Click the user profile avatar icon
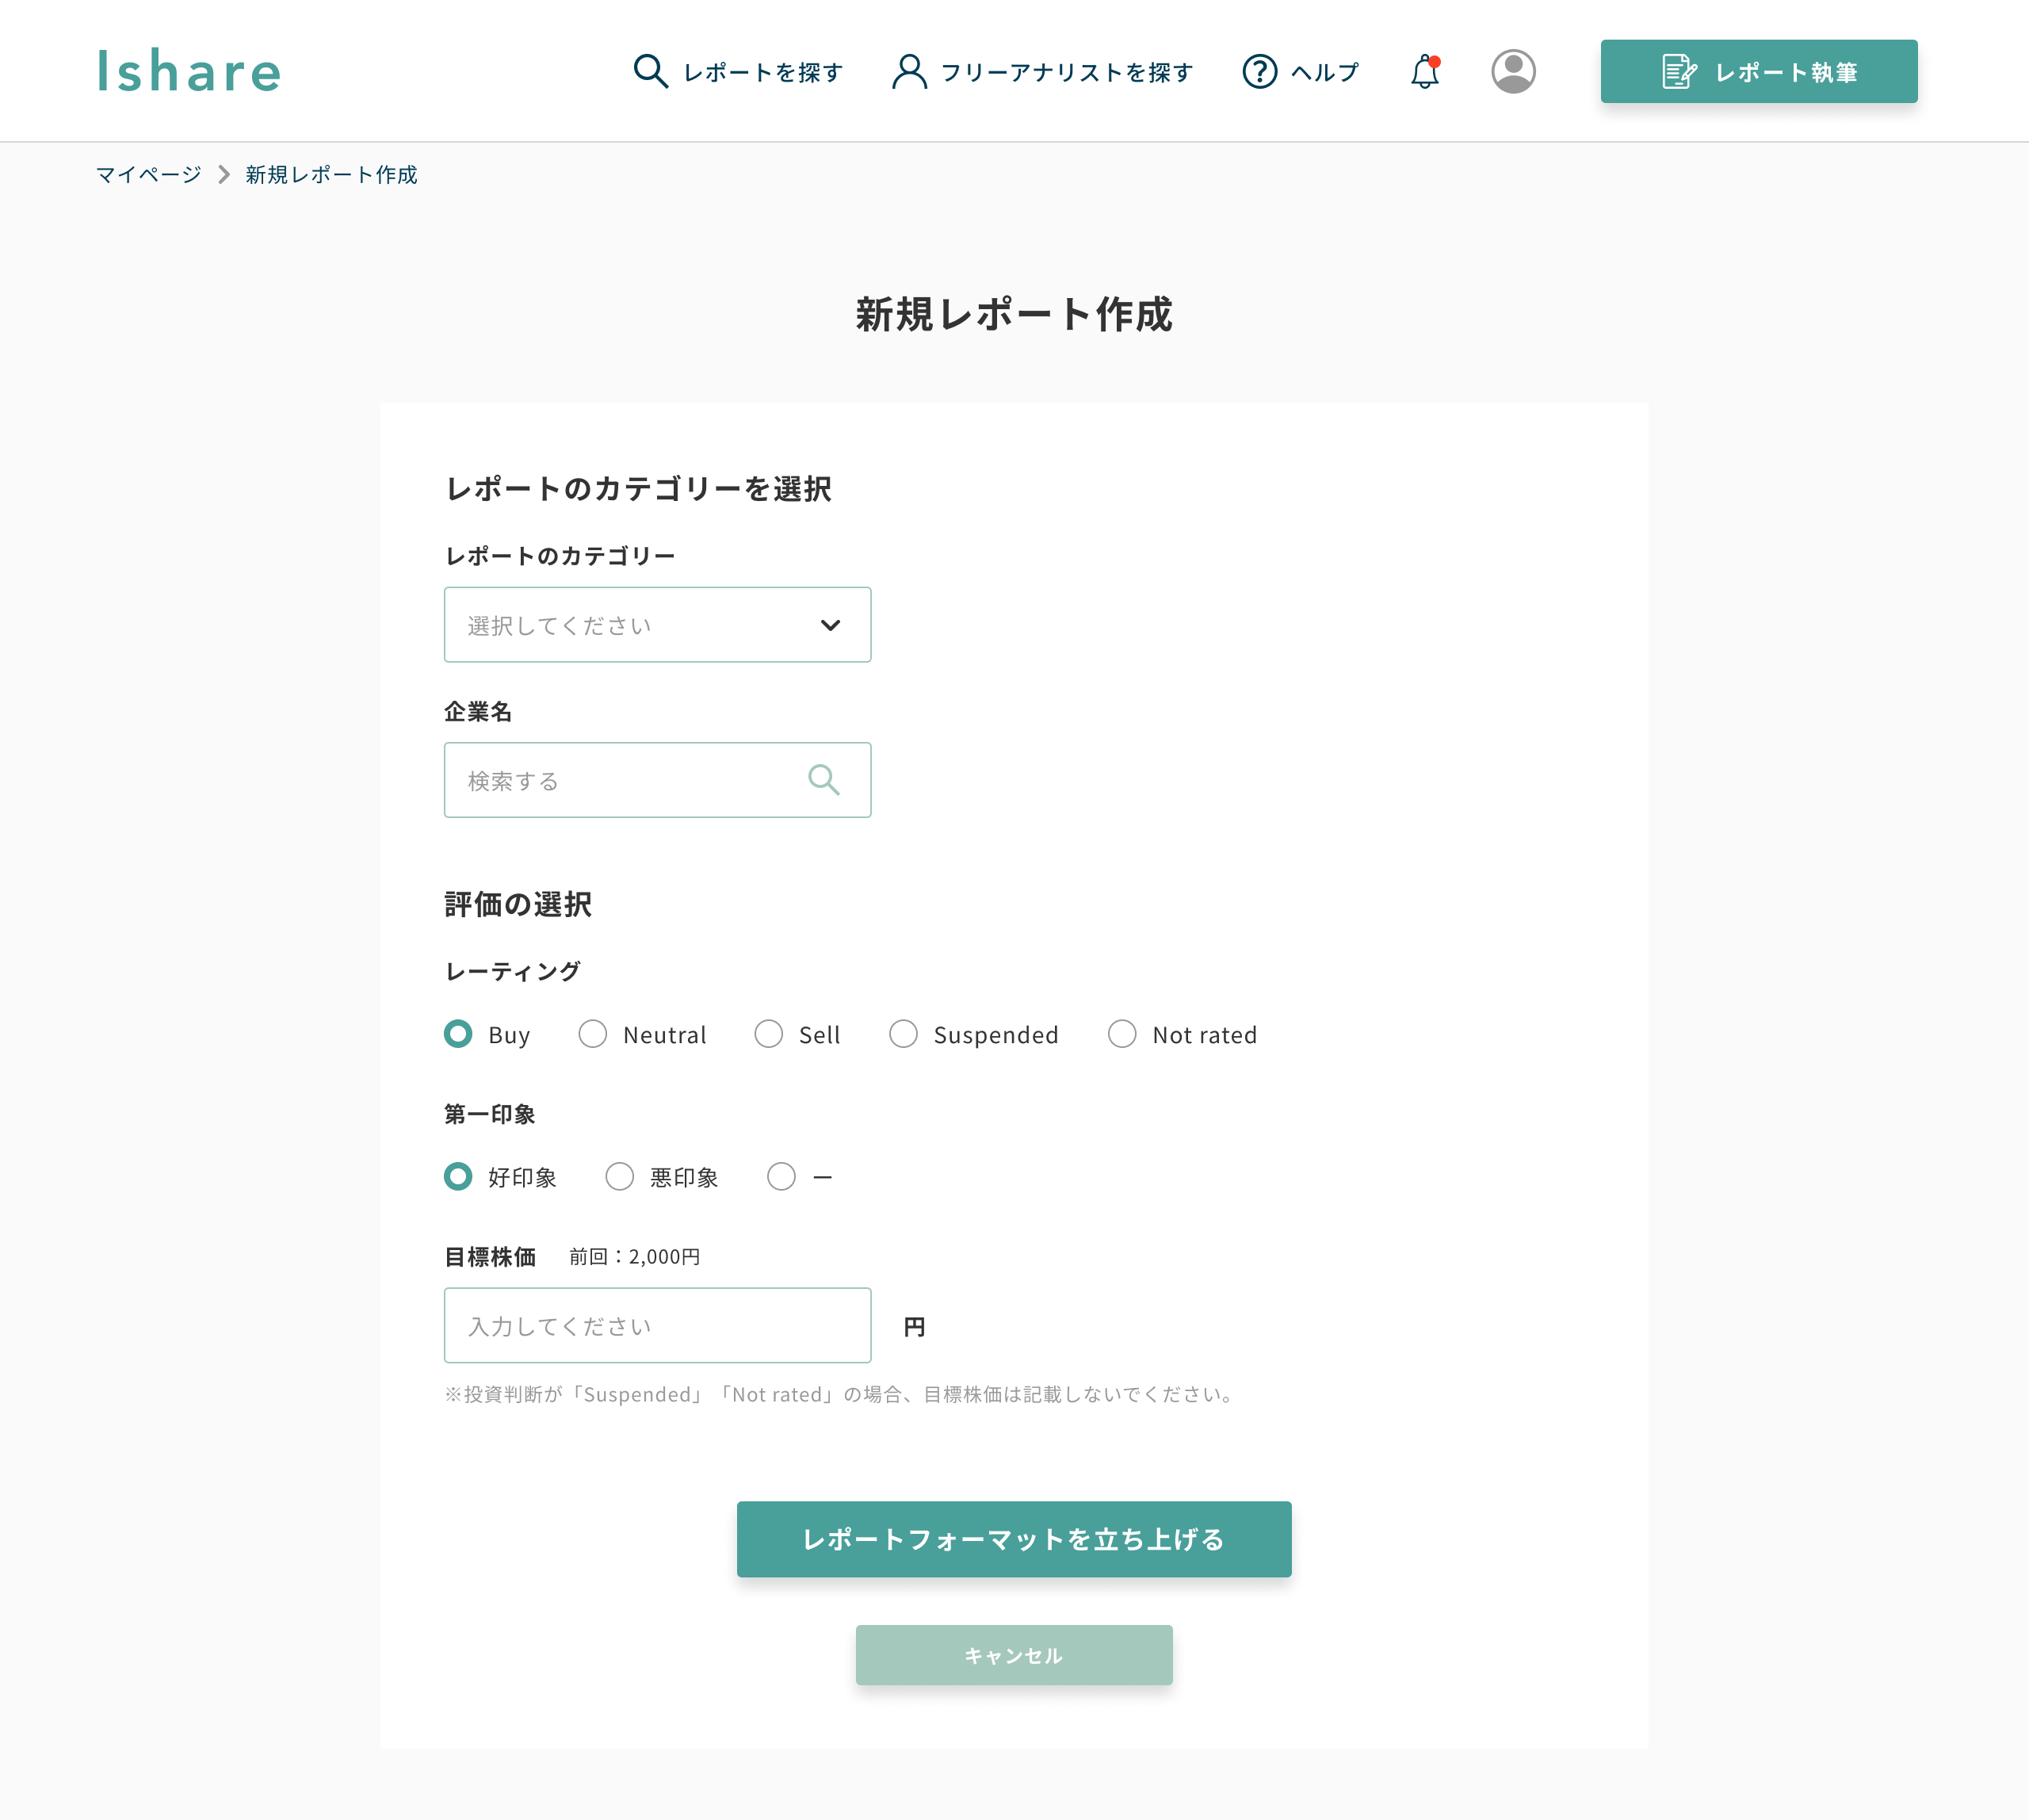Image resolution: width=2029 pixels, height=1820 pixels. (1514, 71)
